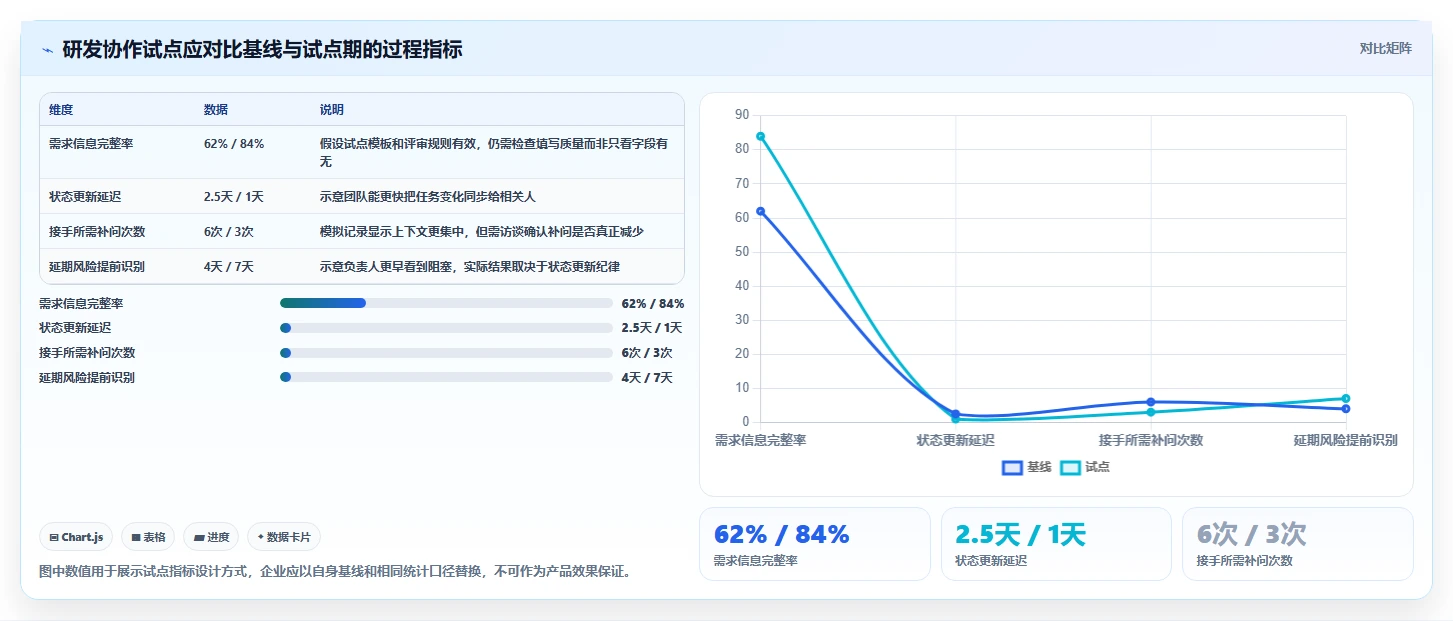Image resolution: width=1453 pixels, height=621 pixels.
Task: Click the title 研发协作试点应对比基线与试点期的过程指标
Action: coord(262,49)
